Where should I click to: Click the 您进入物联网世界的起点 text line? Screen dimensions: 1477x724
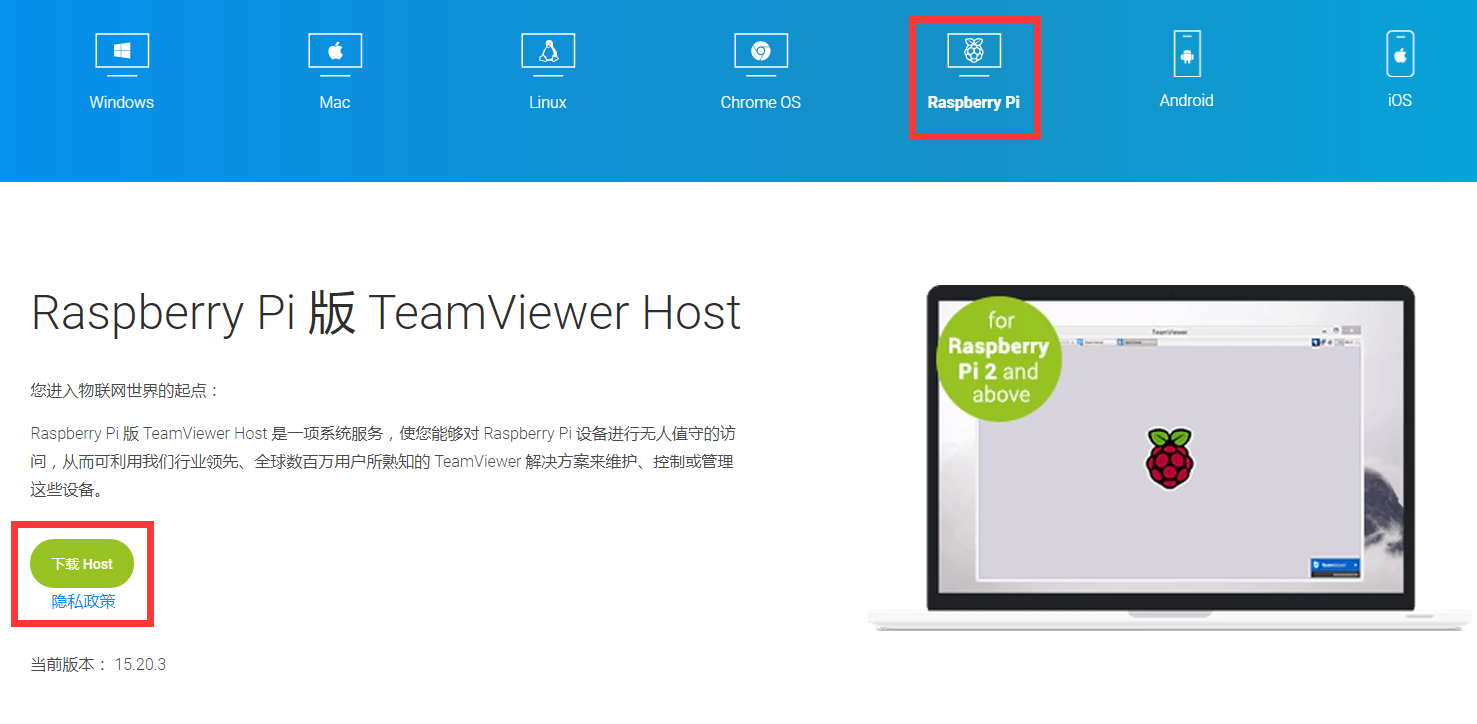pyautogui.click(x=125, y=390)
